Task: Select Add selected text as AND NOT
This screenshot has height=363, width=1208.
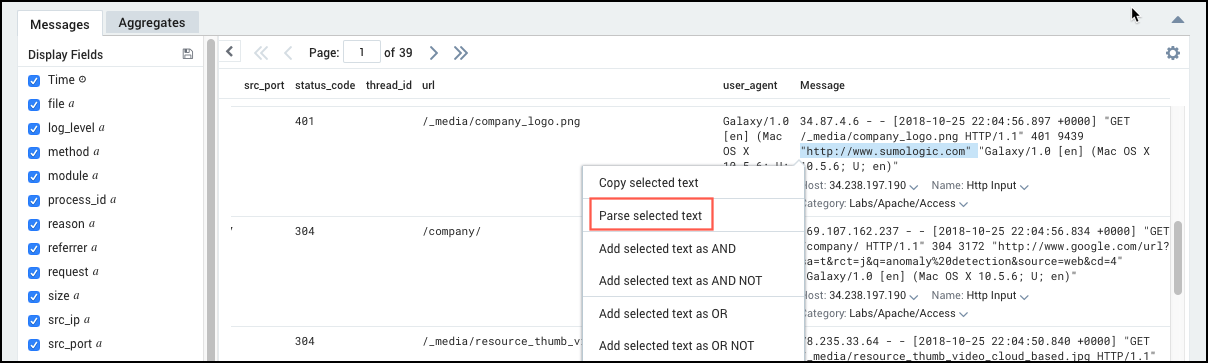Action: tap(680, 281)
